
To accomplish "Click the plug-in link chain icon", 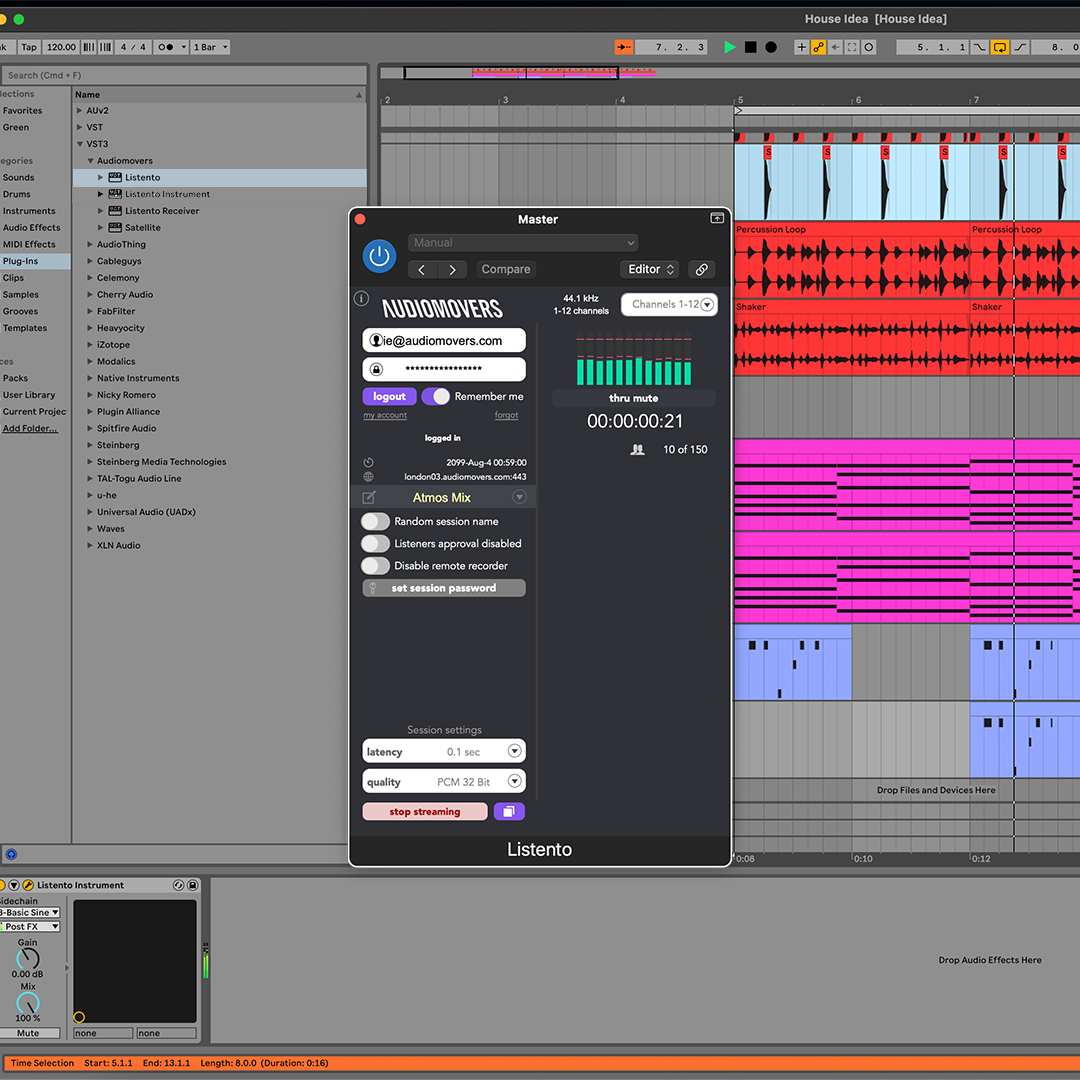I will coord(701,269).
